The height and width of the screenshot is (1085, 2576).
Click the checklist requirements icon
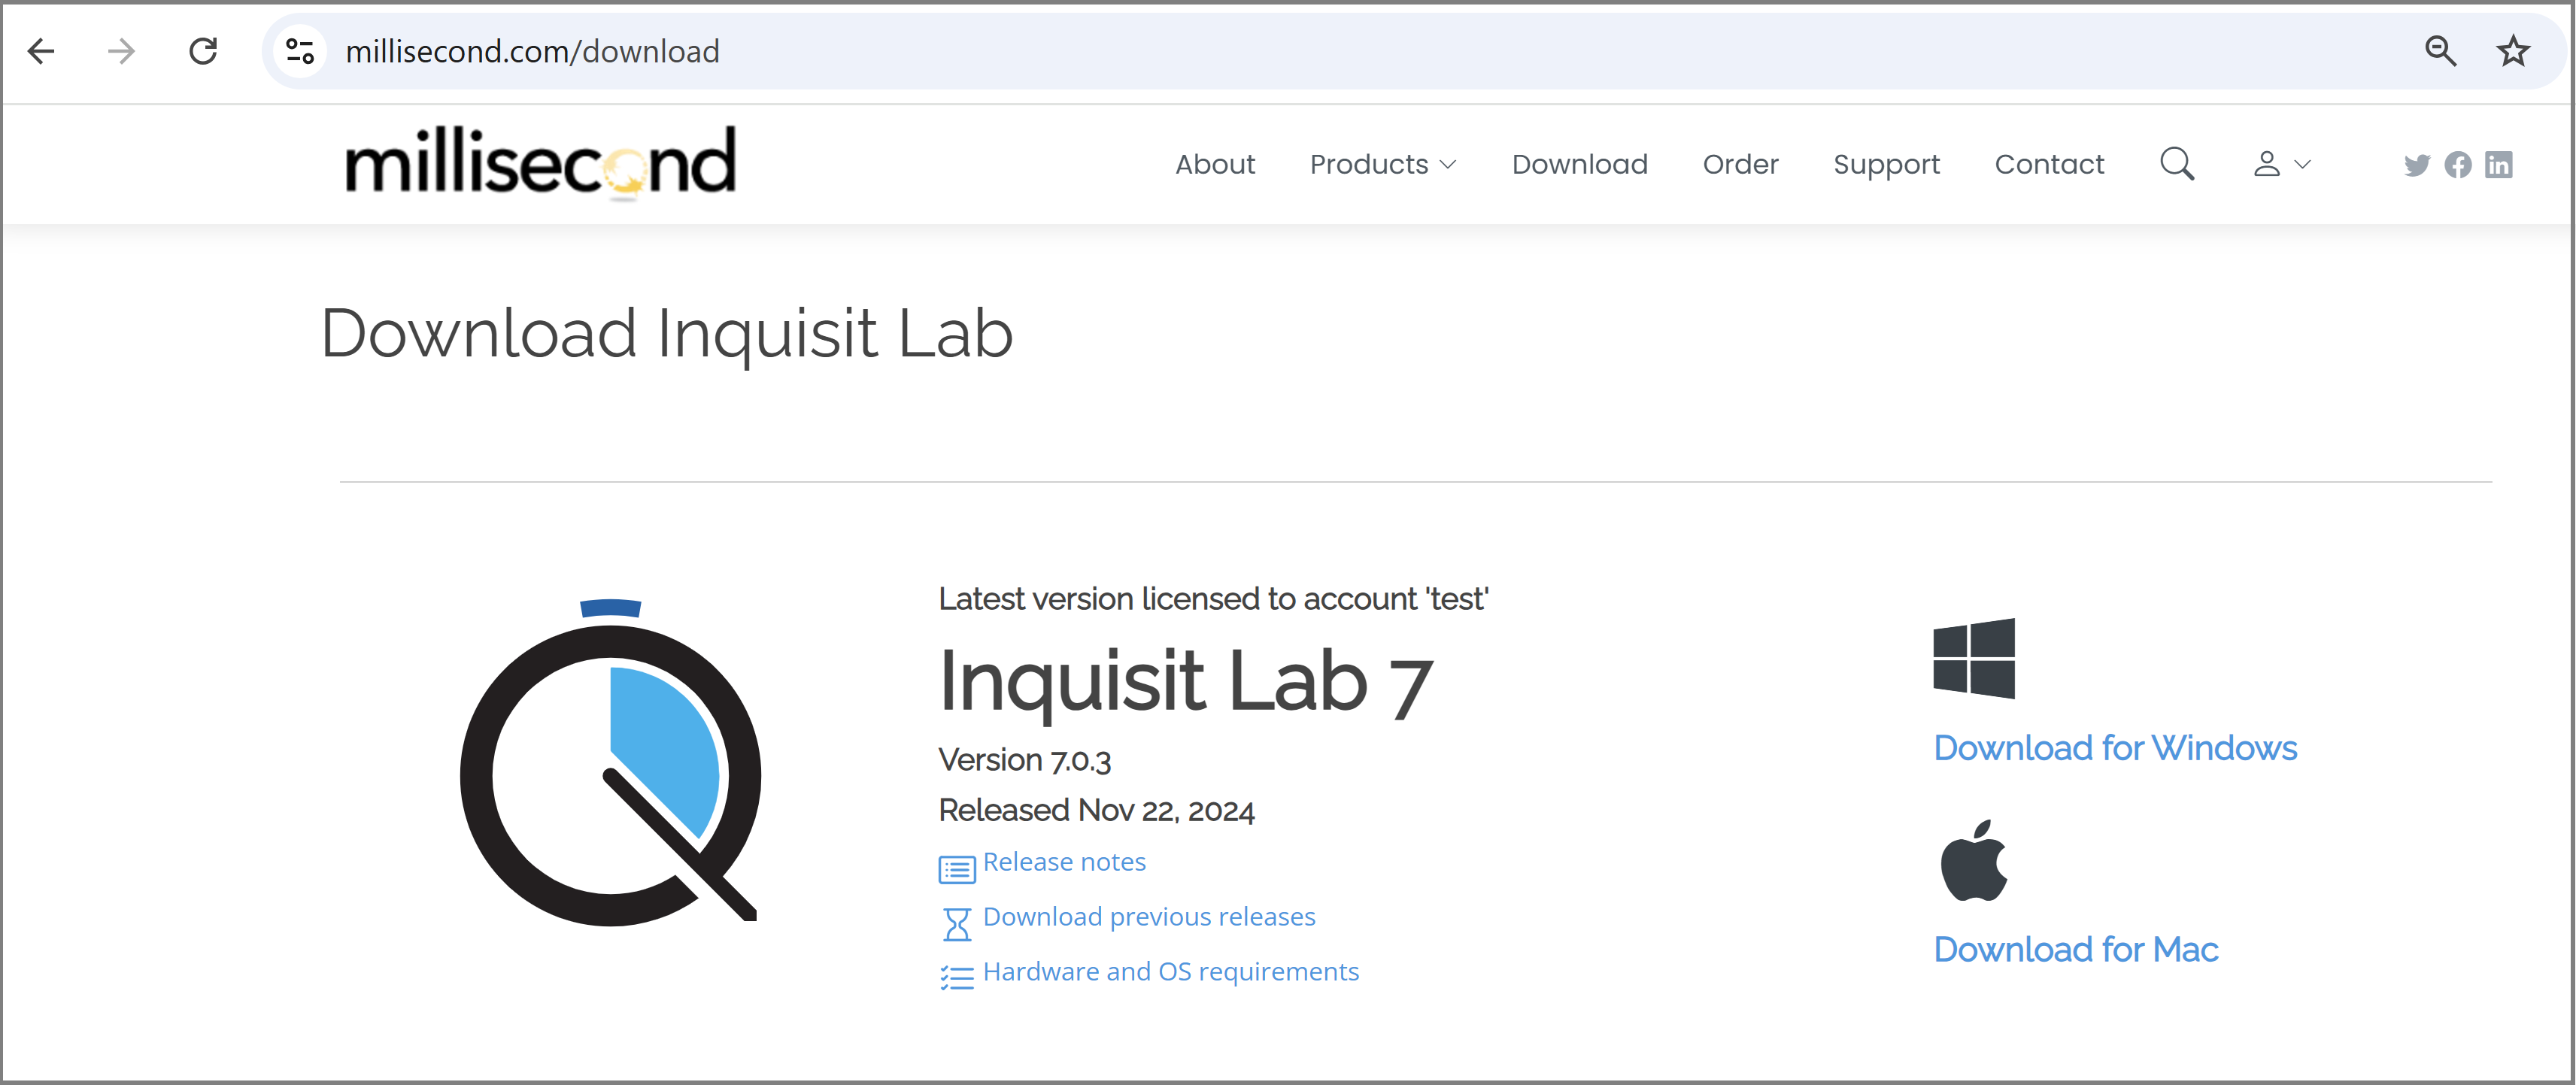(957, 977)
